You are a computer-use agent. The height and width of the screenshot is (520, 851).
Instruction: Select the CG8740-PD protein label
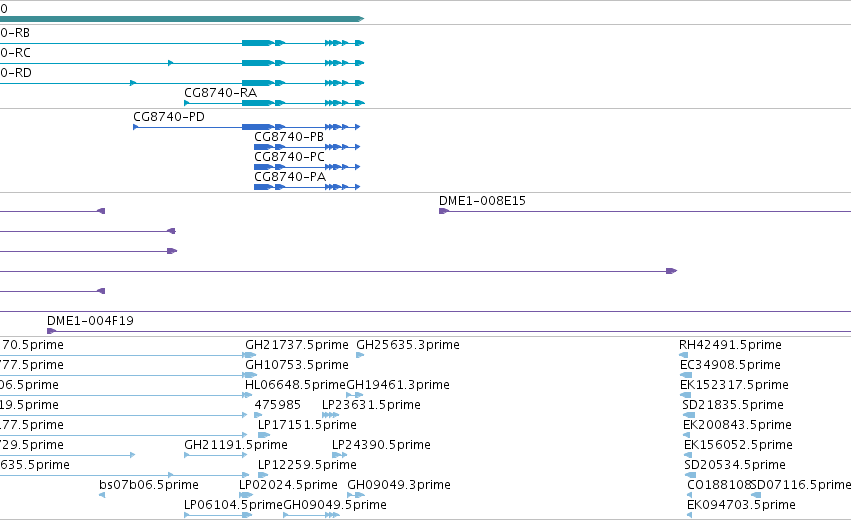(169, 117)
